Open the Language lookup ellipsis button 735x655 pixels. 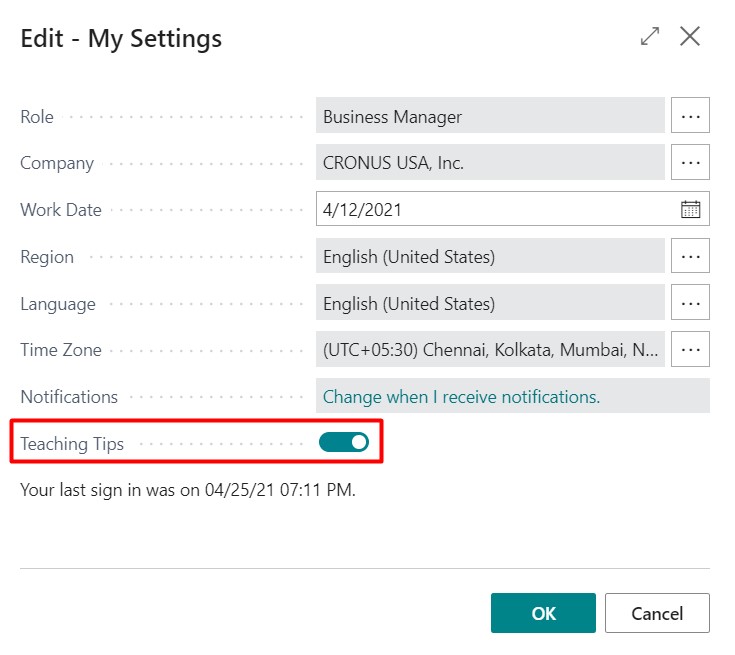click(x=690, y=303)
